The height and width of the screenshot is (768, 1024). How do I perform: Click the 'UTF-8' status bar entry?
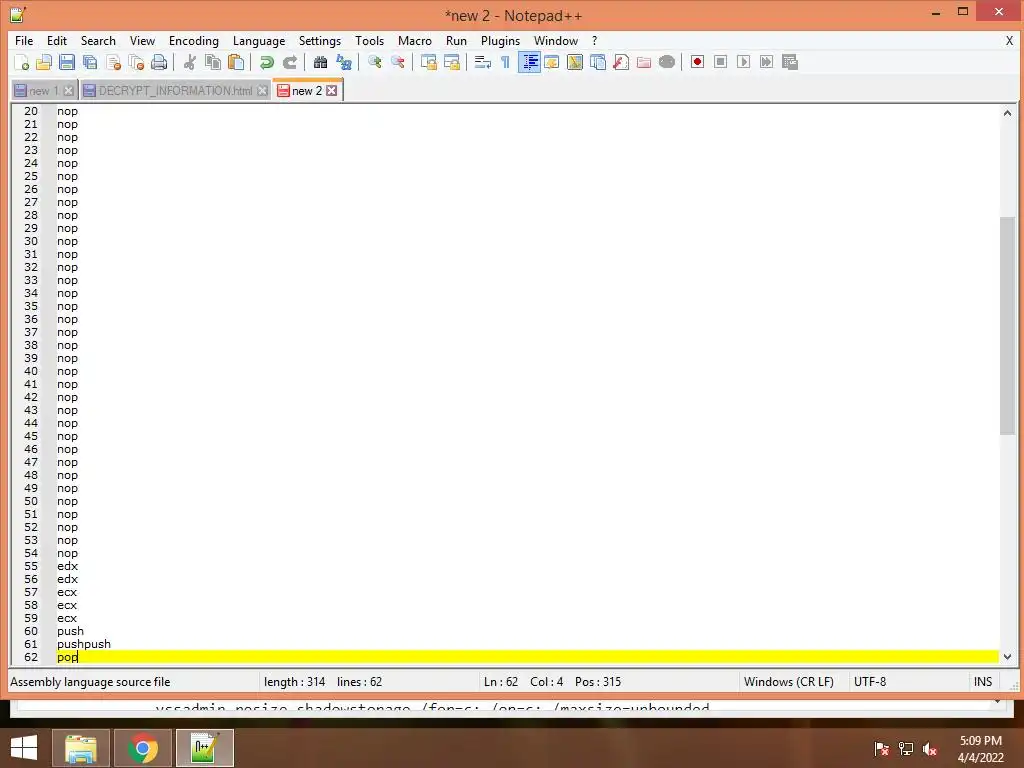tap(870, 682)
